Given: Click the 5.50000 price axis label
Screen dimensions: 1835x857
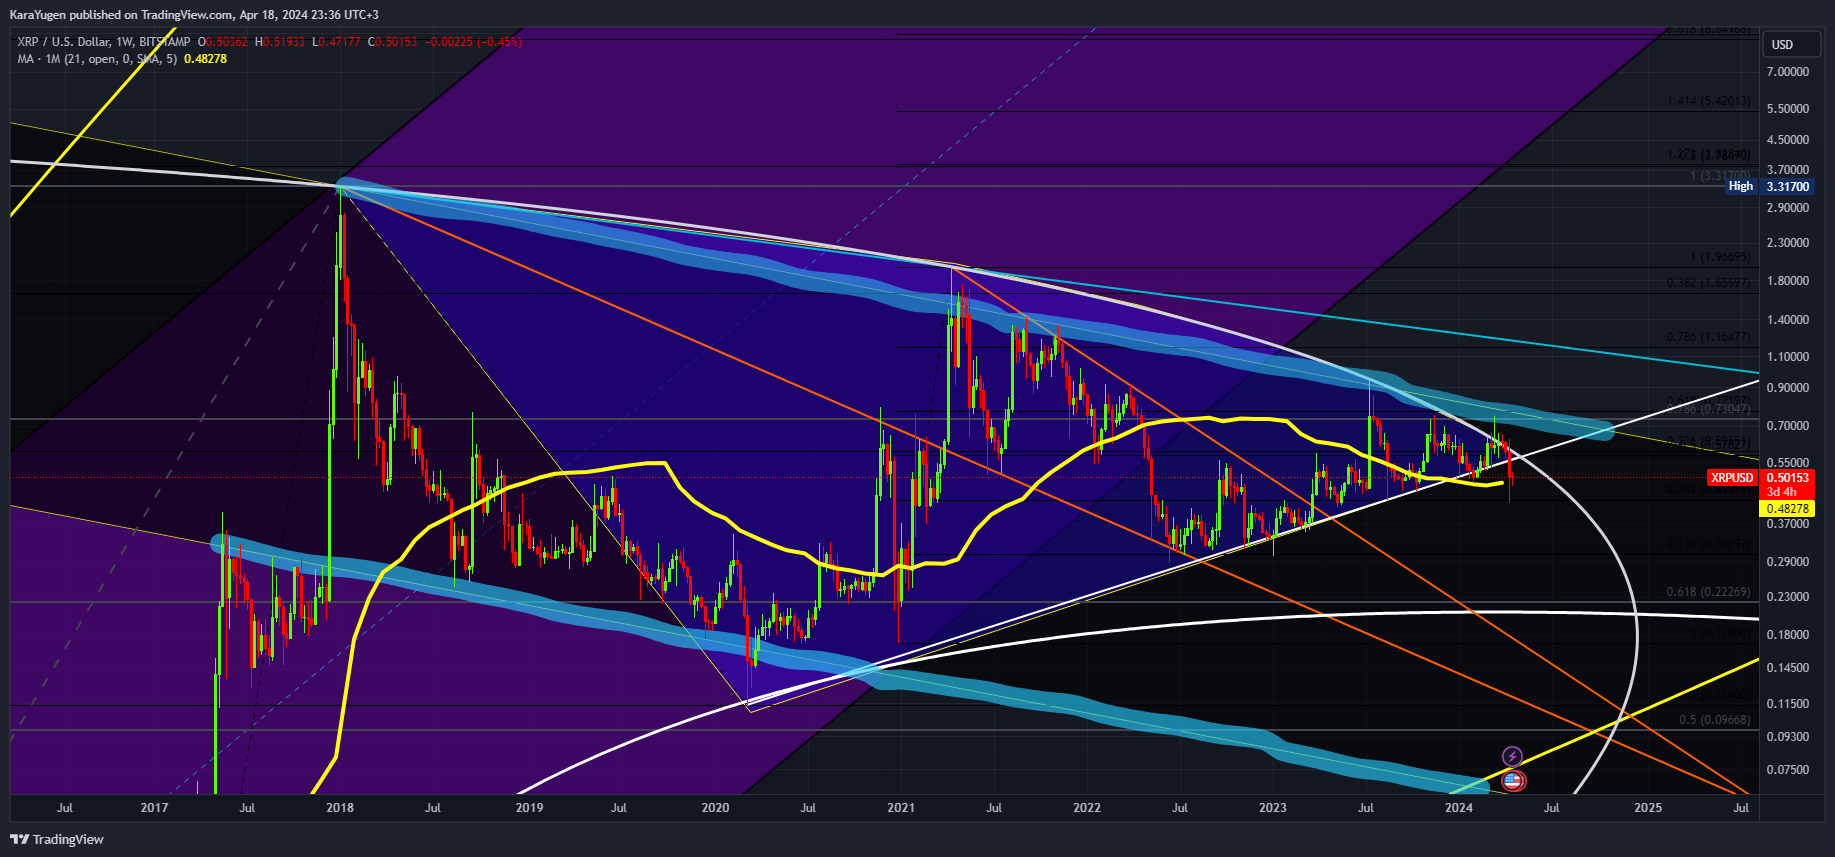Looking at the screenshot, I should 1788,108.
